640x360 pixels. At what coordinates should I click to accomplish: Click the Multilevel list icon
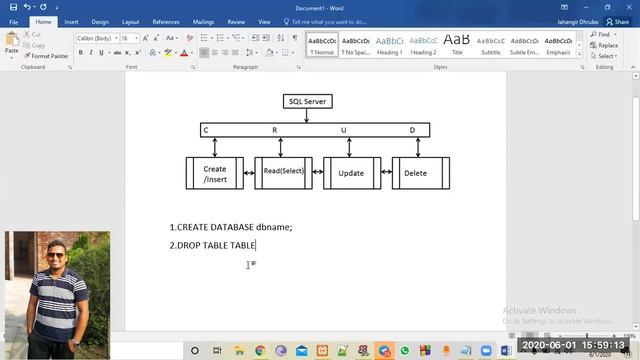[x=236, y=38]
